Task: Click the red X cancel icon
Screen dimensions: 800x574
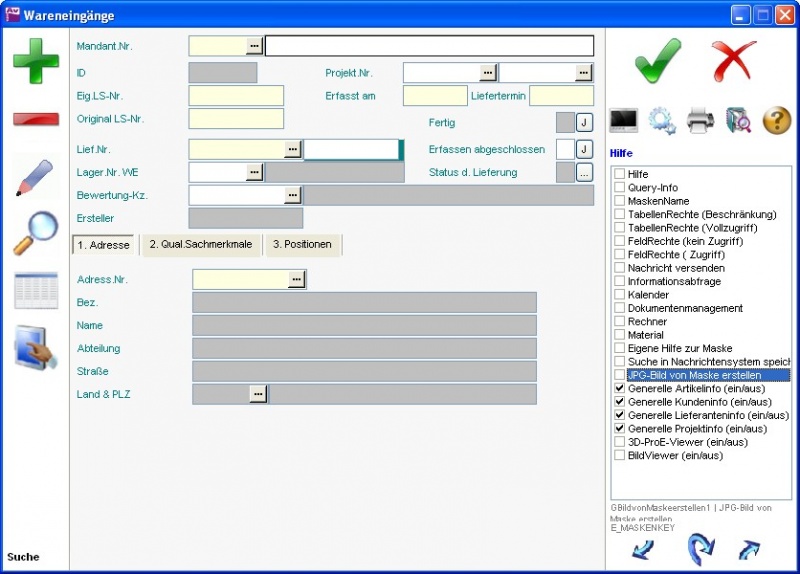Action: click(734, 61)
